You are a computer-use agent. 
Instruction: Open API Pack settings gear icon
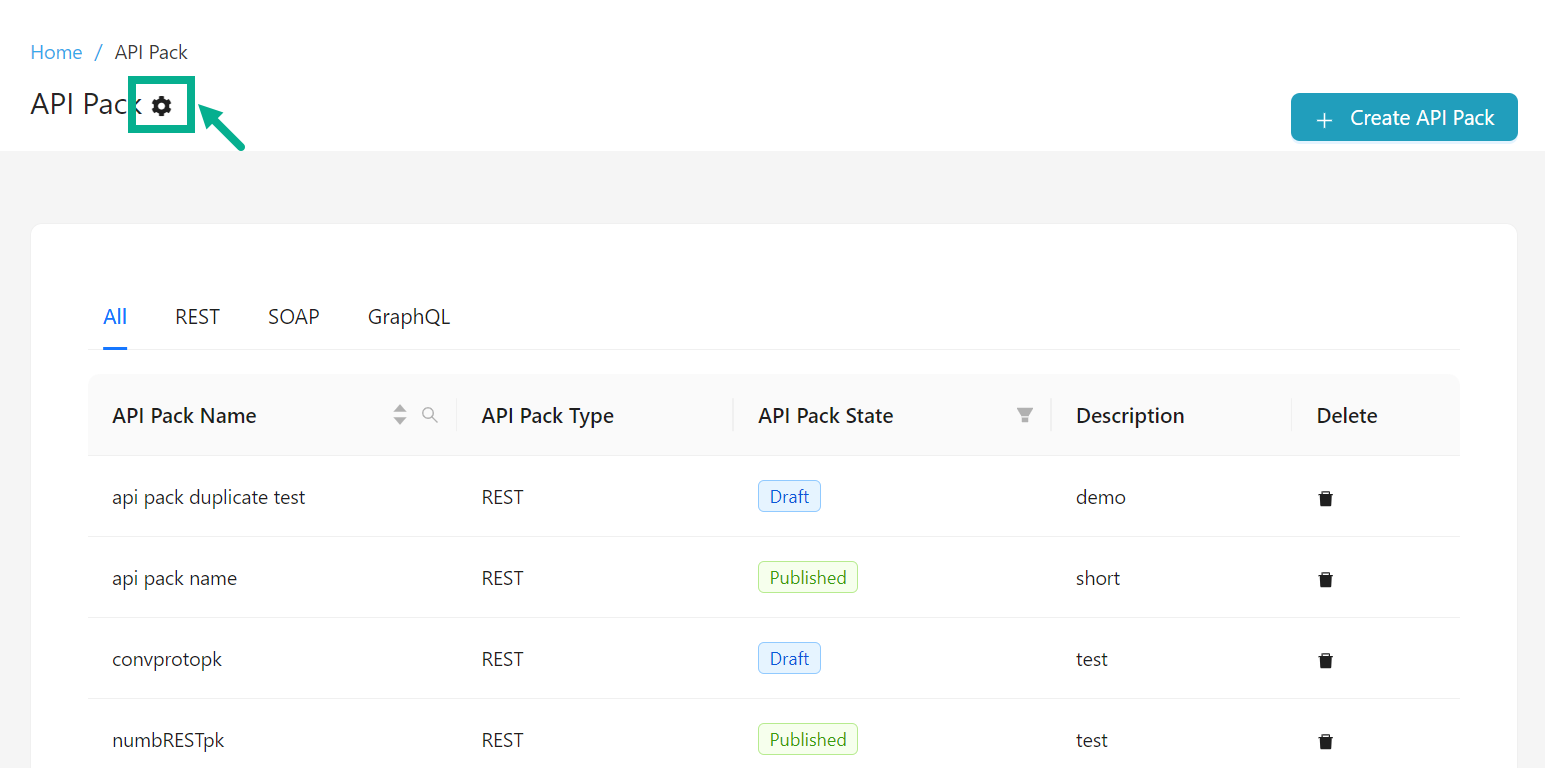[x=162, y=105]
